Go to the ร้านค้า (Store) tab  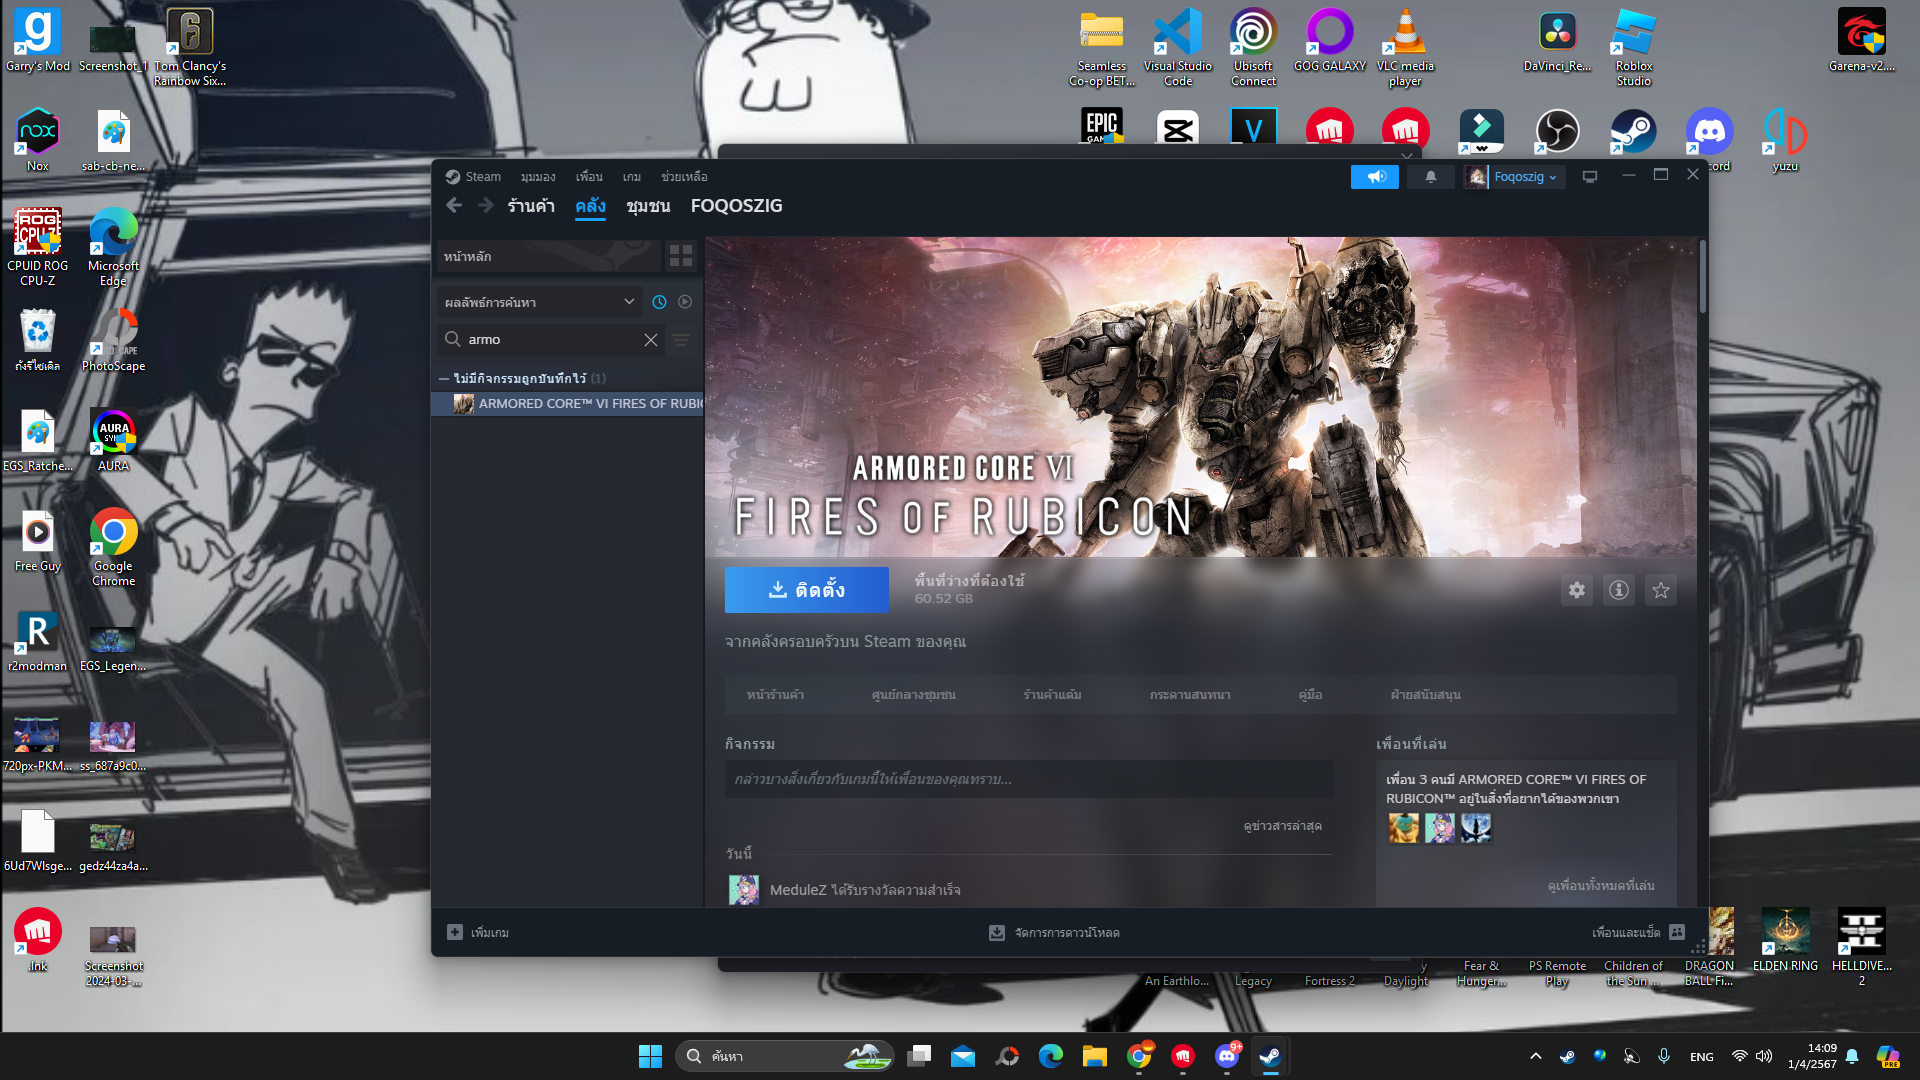(531, 206)
